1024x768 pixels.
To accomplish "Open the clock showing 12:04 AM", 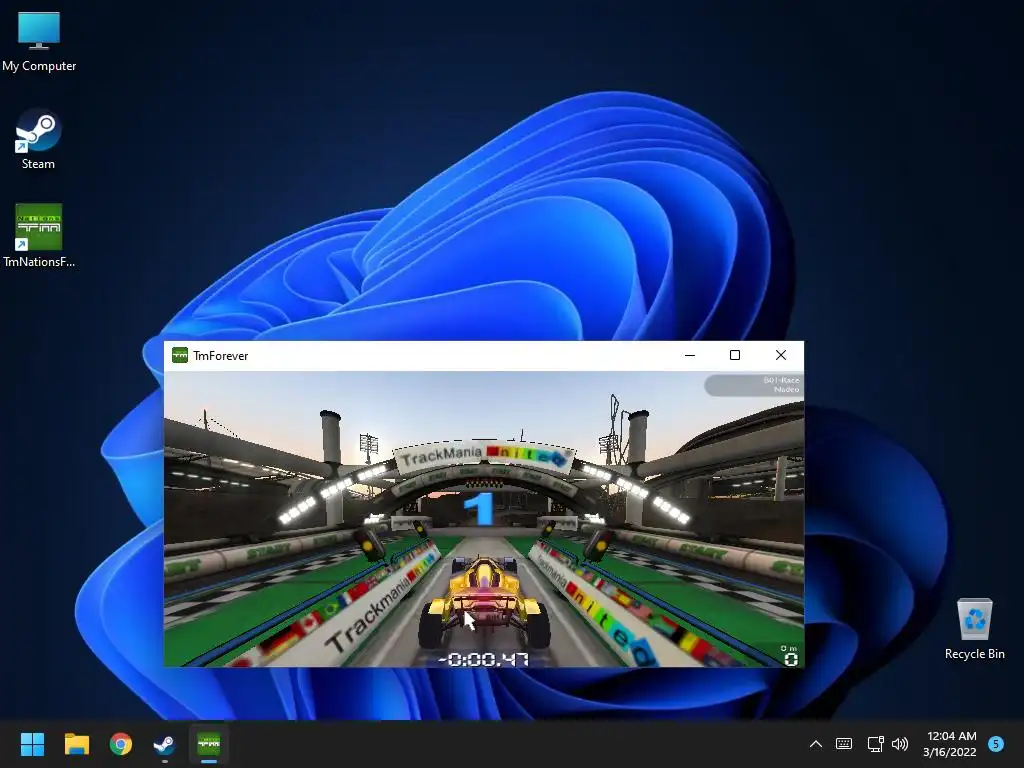I will [x=950, y=744].
